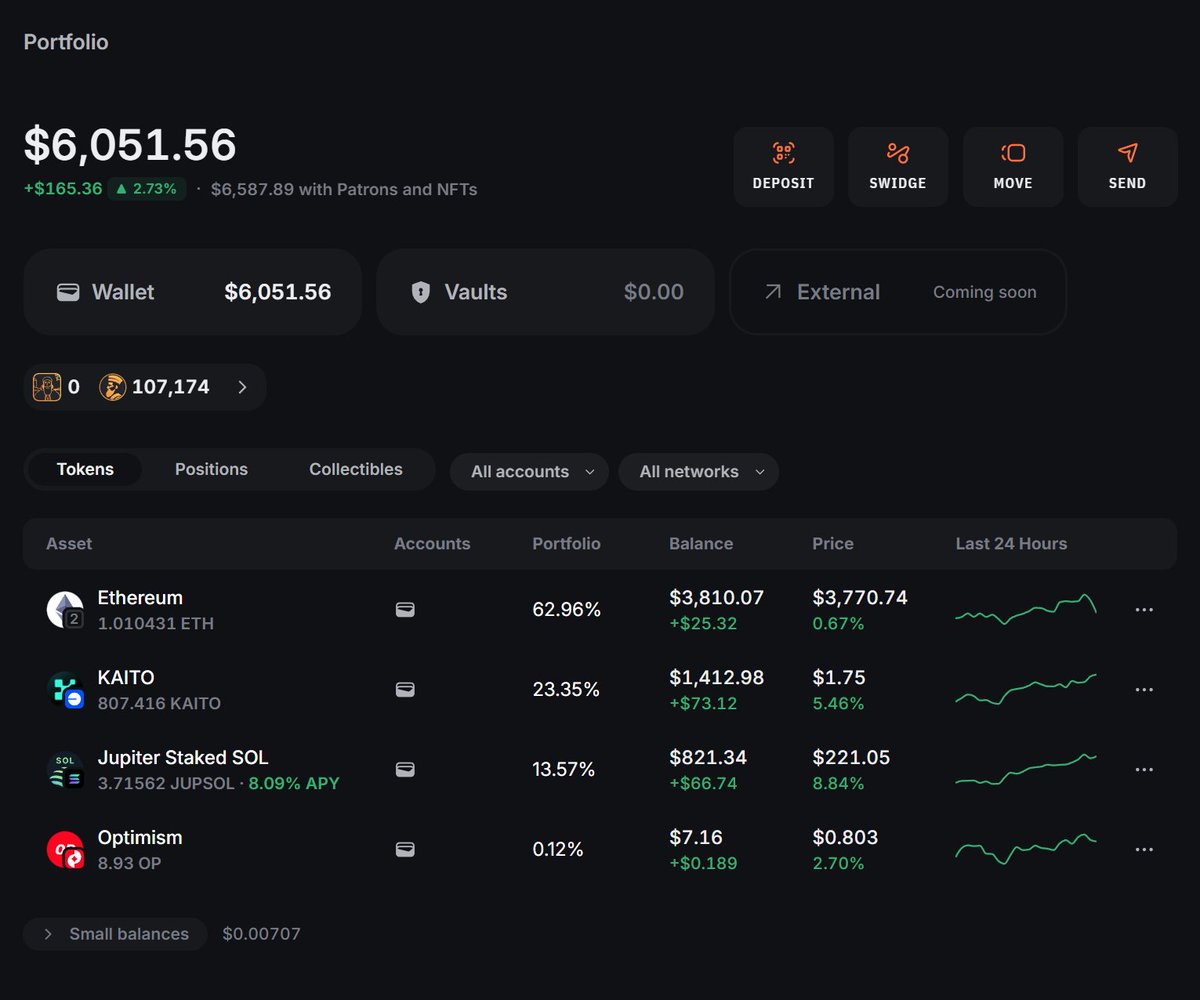This screenshot has height=1000, width=1200.
Task: Expand the Small balances section
Action: pyautogui.click(x=115, y=934)
